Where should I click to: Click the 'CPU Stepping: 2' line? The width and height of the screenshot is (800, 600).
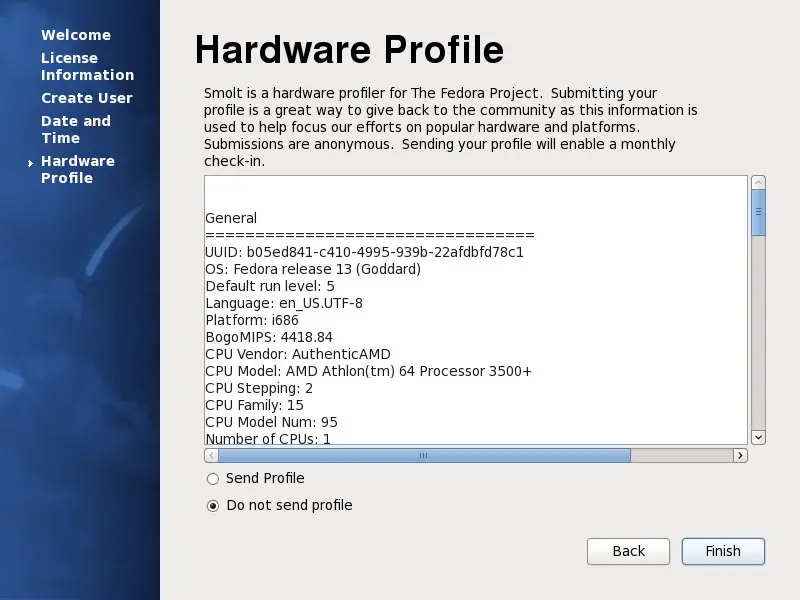click(259, 388)
